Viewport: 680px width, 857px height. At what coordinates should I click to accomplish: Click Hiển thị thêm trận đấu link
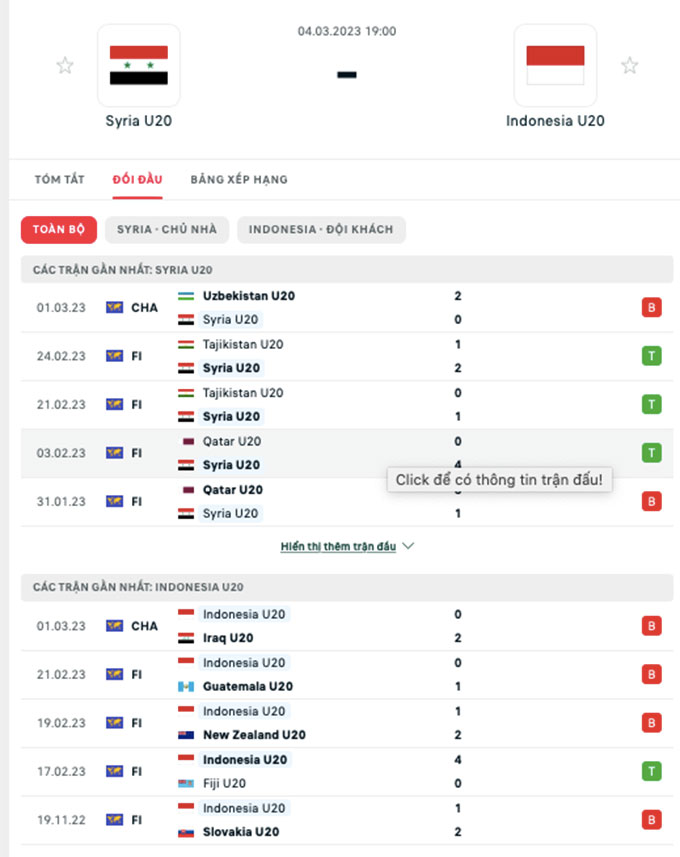(338, 546)
